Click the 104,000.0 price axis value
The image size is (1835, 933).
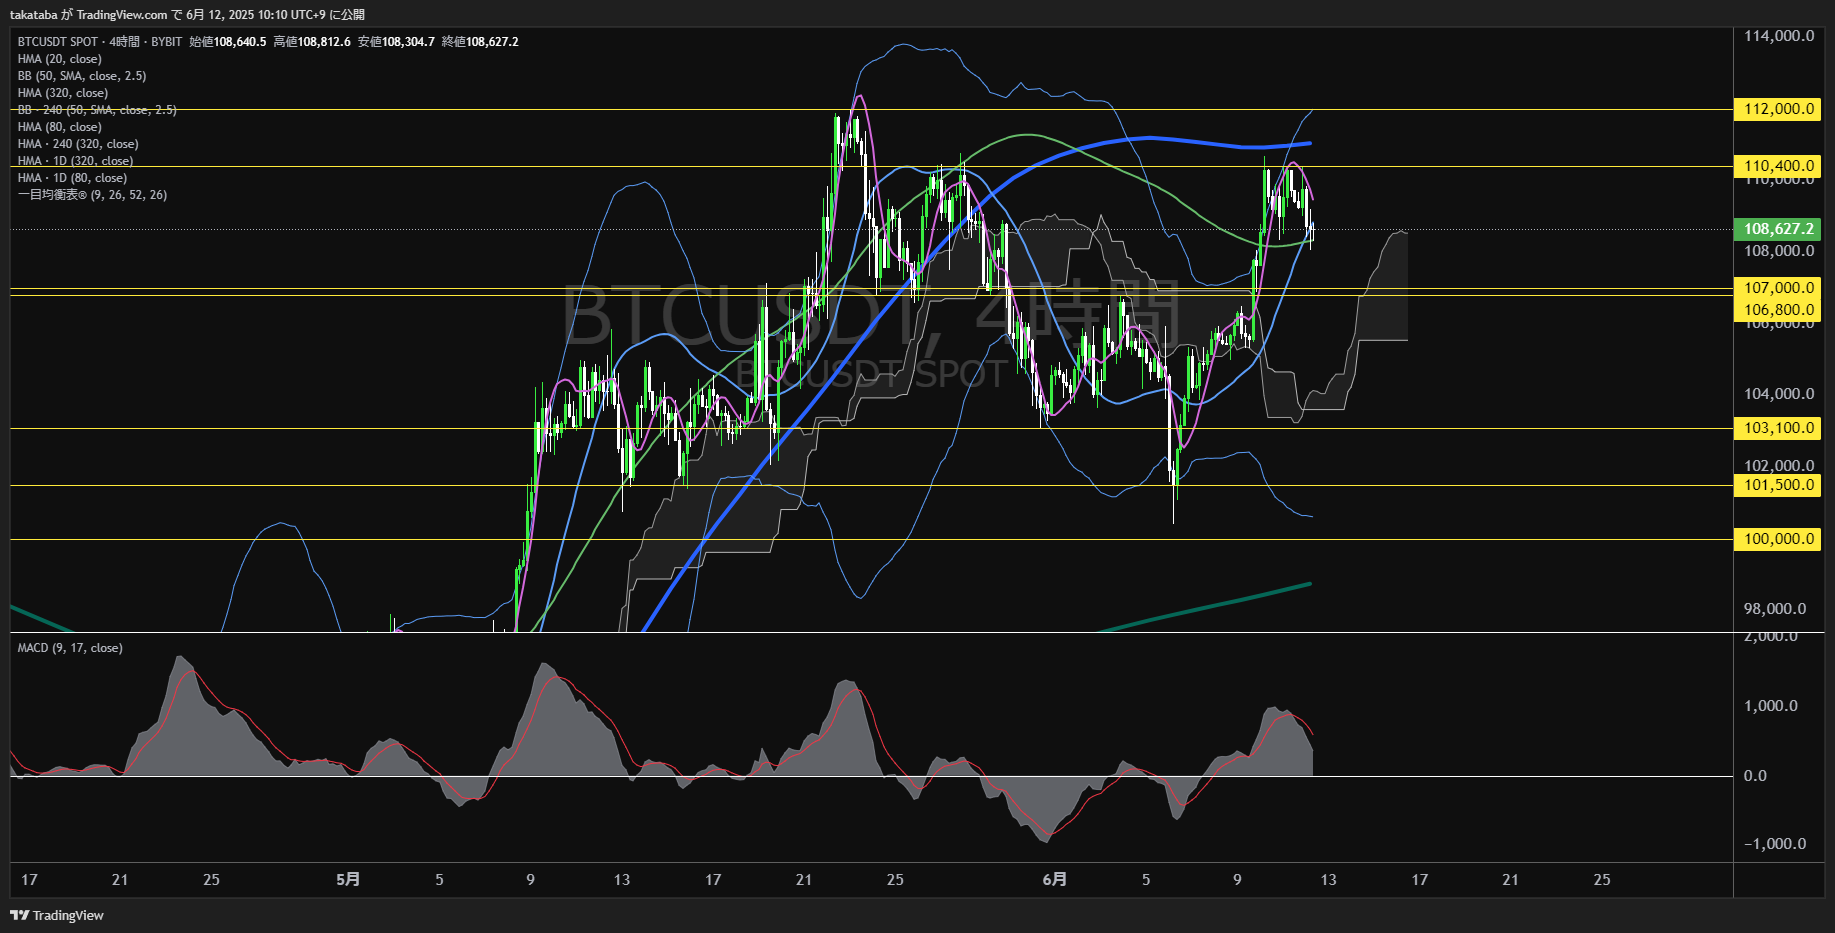click(1779, 394)
